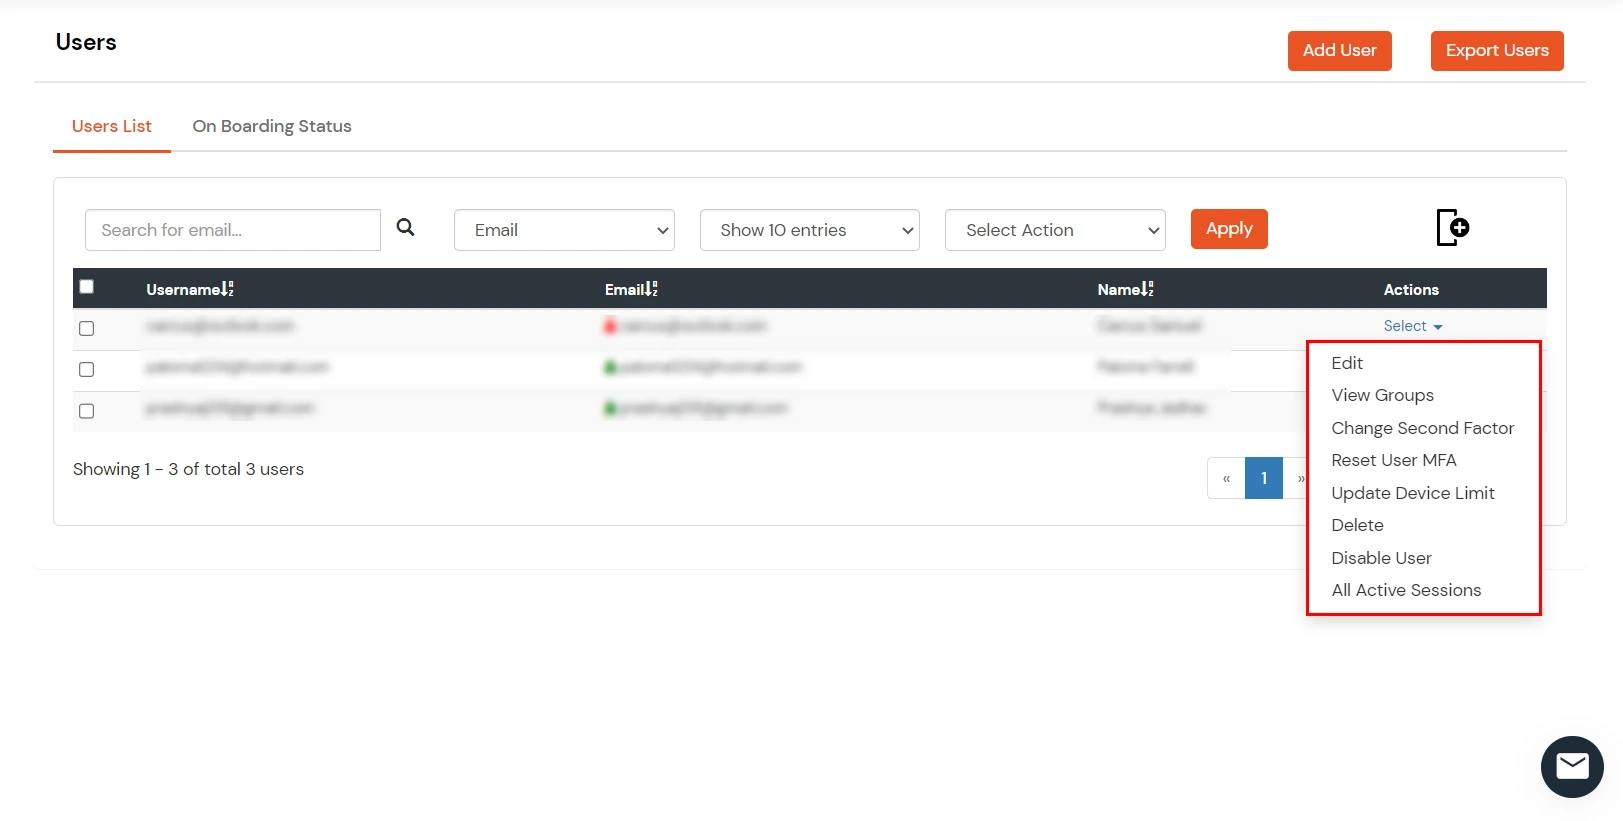This screenshot has width=1623, height=821.
Task: Choose Delete from the actions menu
Action: click(1357, 525)
